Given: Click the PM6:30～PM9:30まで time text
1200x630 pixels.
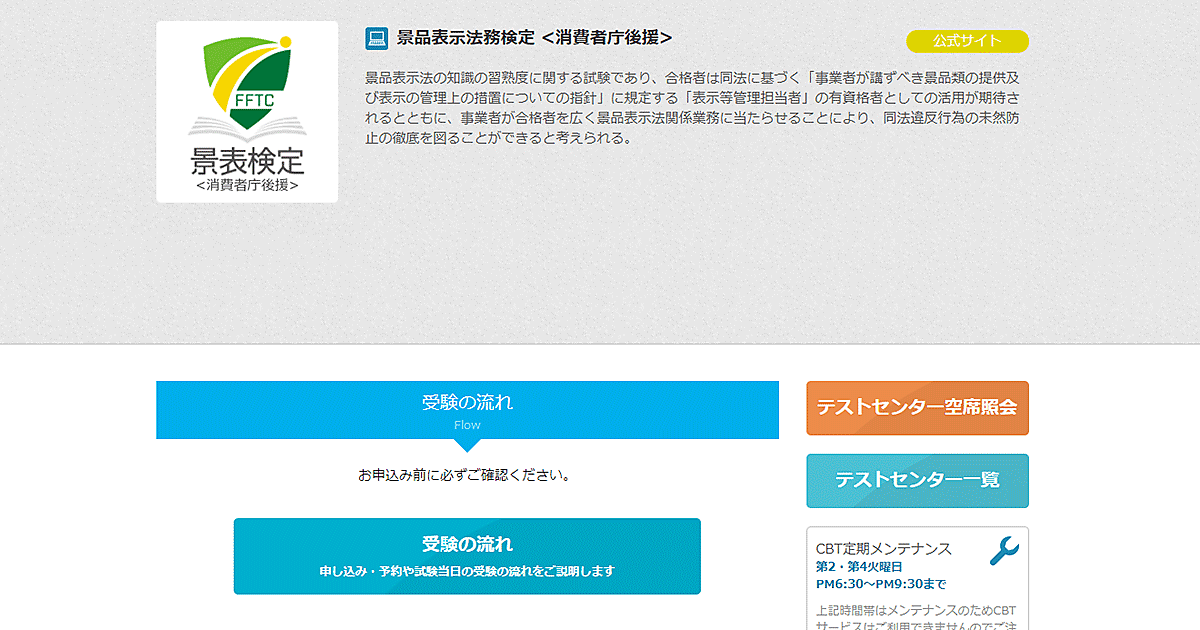Looking at the screenshot, I should [x=881, y=584].
